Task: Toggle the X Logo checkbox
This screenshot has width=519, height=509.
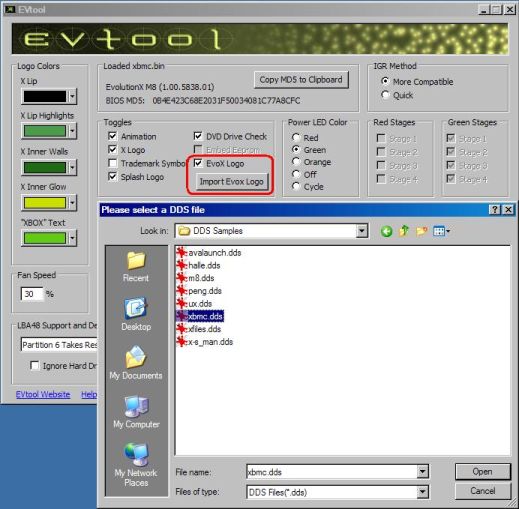Action: (113, 149)
